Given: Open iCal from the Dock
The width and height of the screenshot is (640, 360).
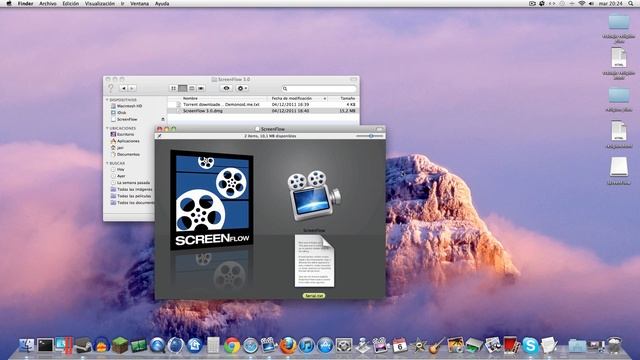Looking at the screenshot, I should tap(400, 346).
